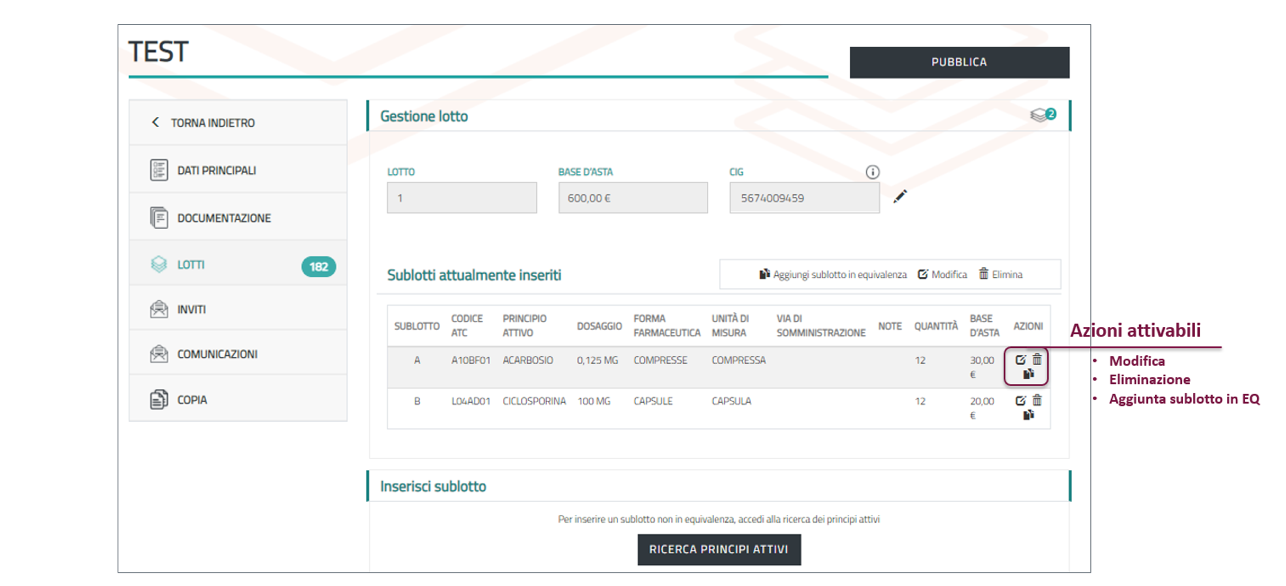
Task: Click the RICERCA PRINCIPI ATTIVI button
Action: tap(719, 549)
